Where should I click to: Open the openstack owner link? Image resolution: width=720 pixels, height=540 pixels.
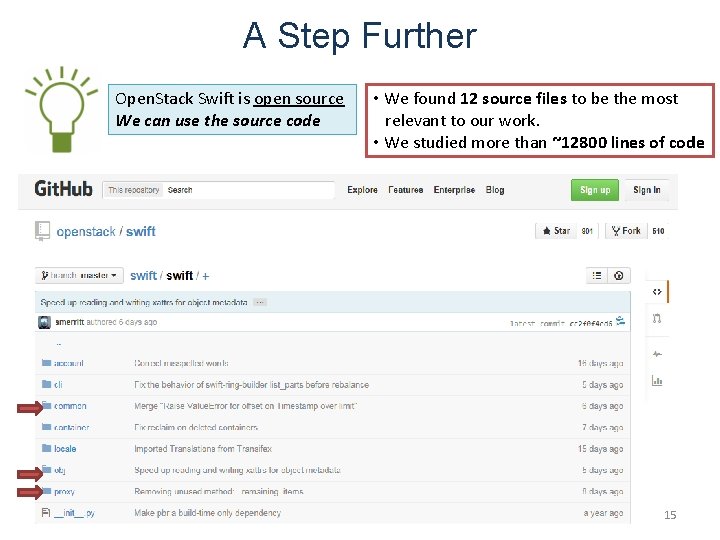click(86, 231)
